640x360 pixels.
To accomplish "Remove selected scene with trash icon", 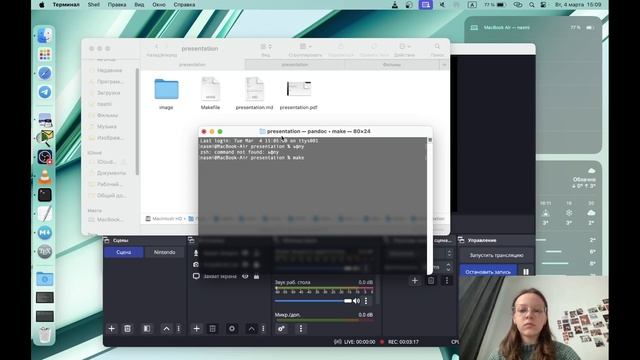I will (x=127, y=329).
